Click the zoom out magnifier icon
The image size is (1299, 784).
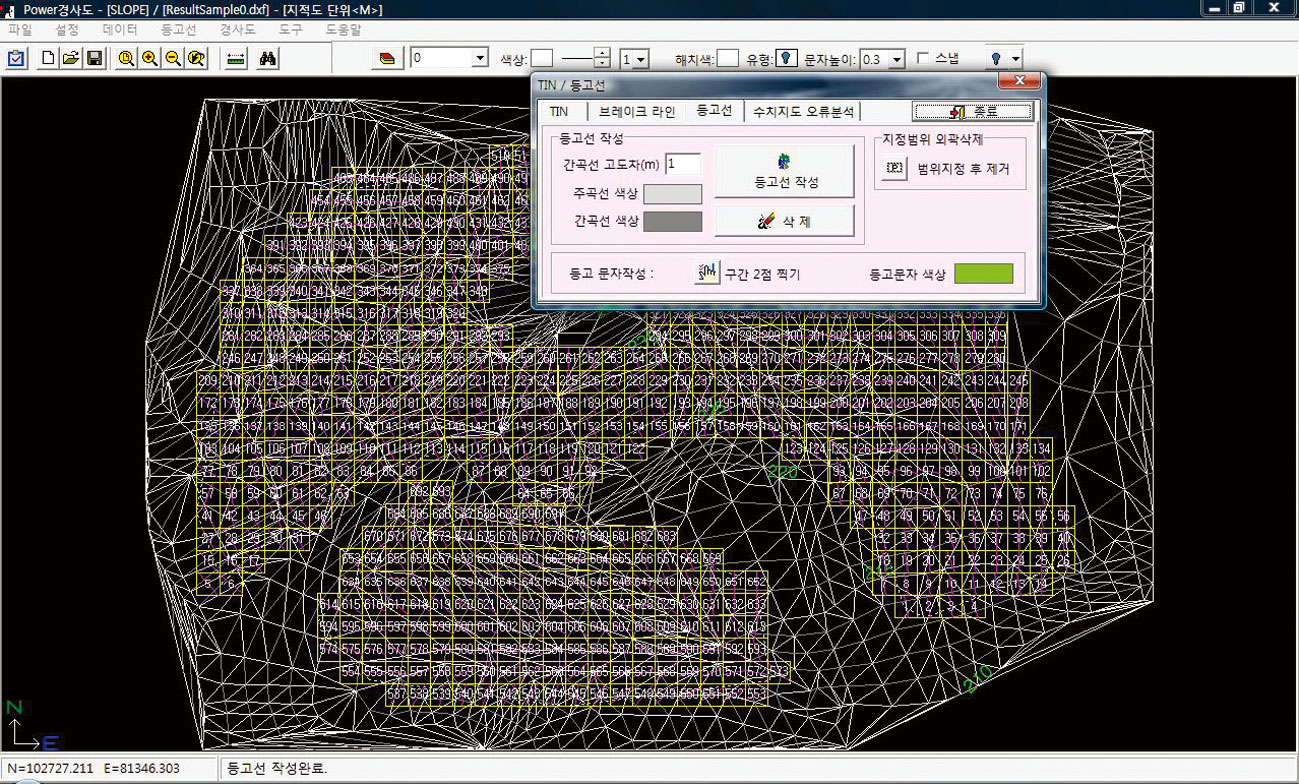point(173,59)
